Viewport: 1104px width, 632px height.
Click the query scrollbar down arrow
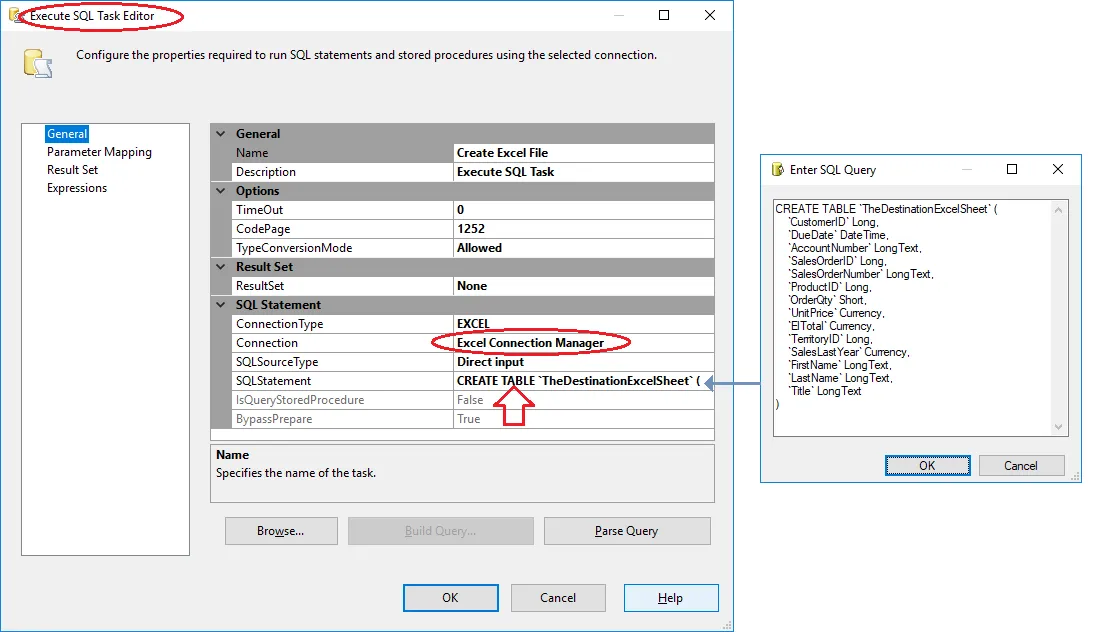(1058, 426)
